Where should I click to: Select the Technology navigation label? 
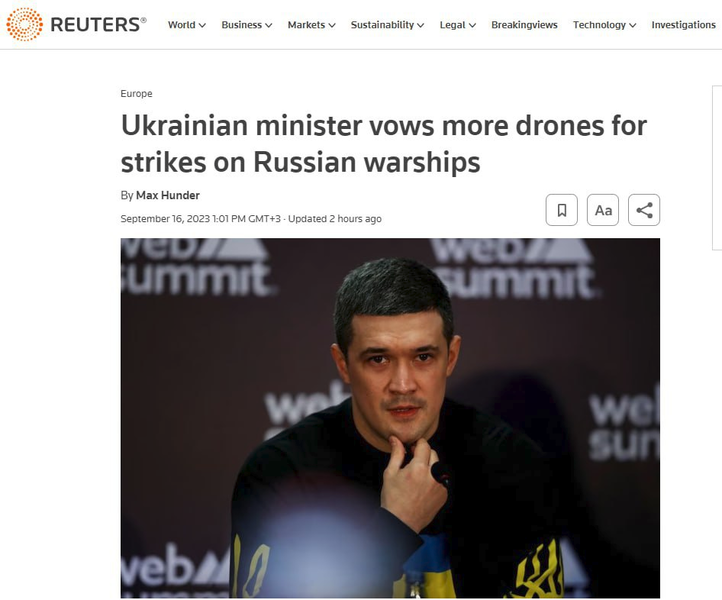click(599, 25)
